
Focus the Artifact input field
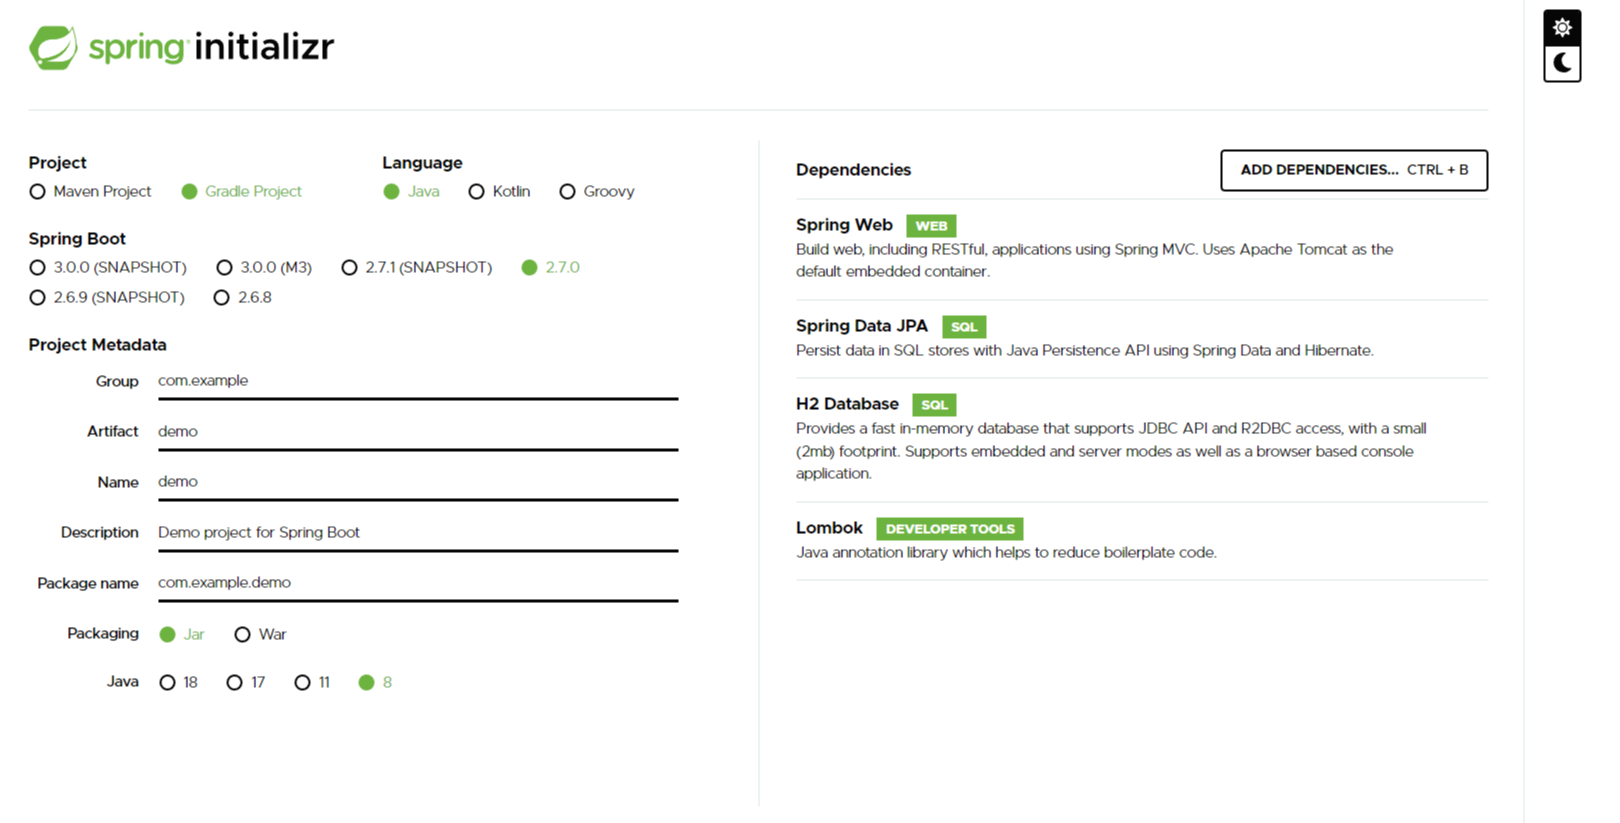[x=418, y=432]
